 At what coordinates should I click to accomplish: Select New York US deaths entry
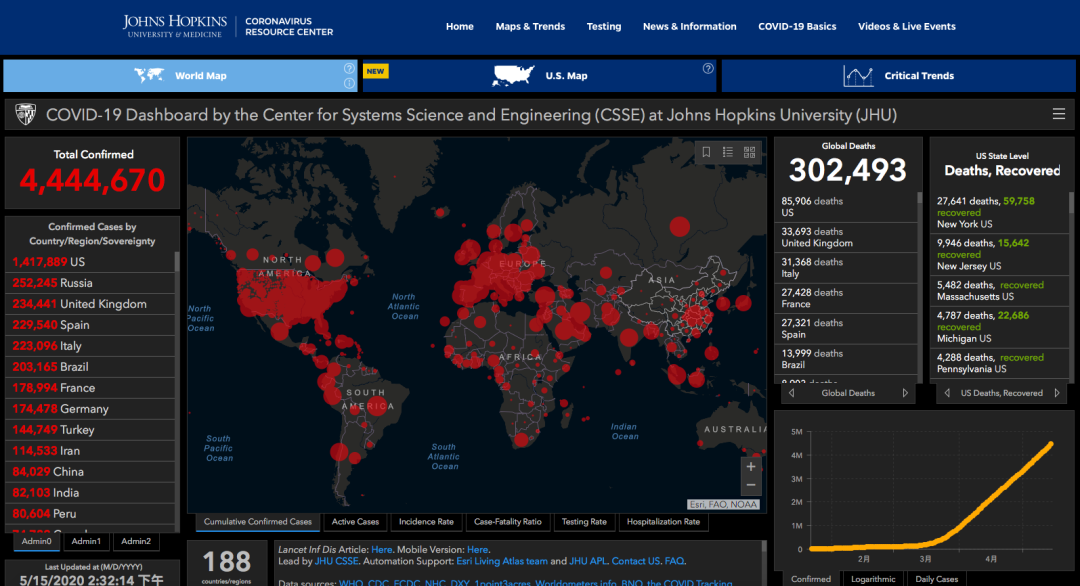tap(999, 212)
